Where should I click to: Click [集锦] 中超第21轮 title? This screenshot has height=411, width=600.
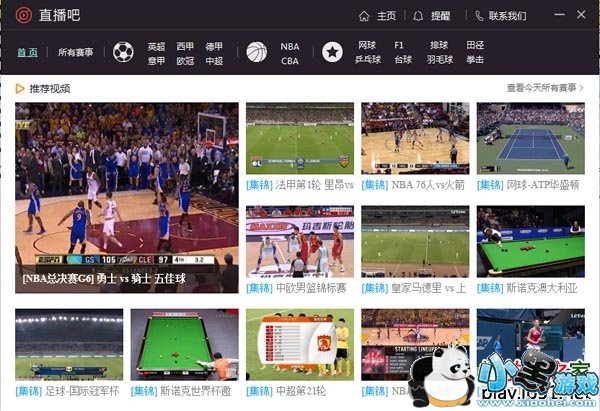286,391
